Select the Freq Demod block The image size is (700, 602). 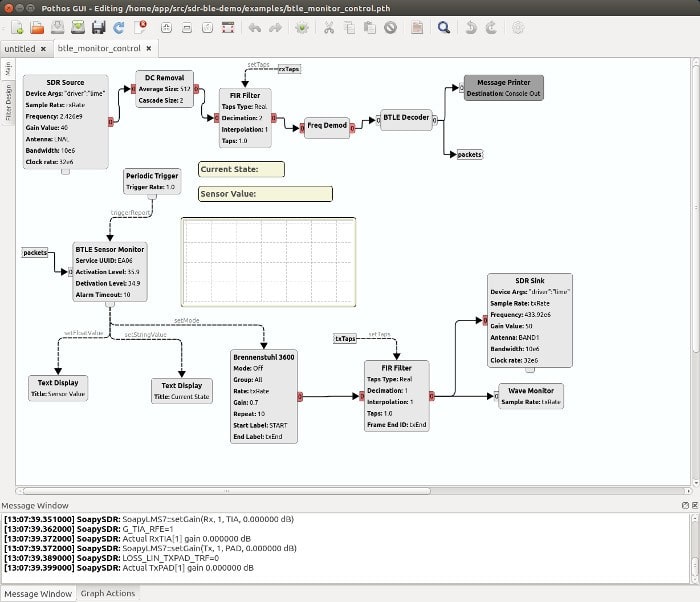pyautogui.click(x=327, y=127)
